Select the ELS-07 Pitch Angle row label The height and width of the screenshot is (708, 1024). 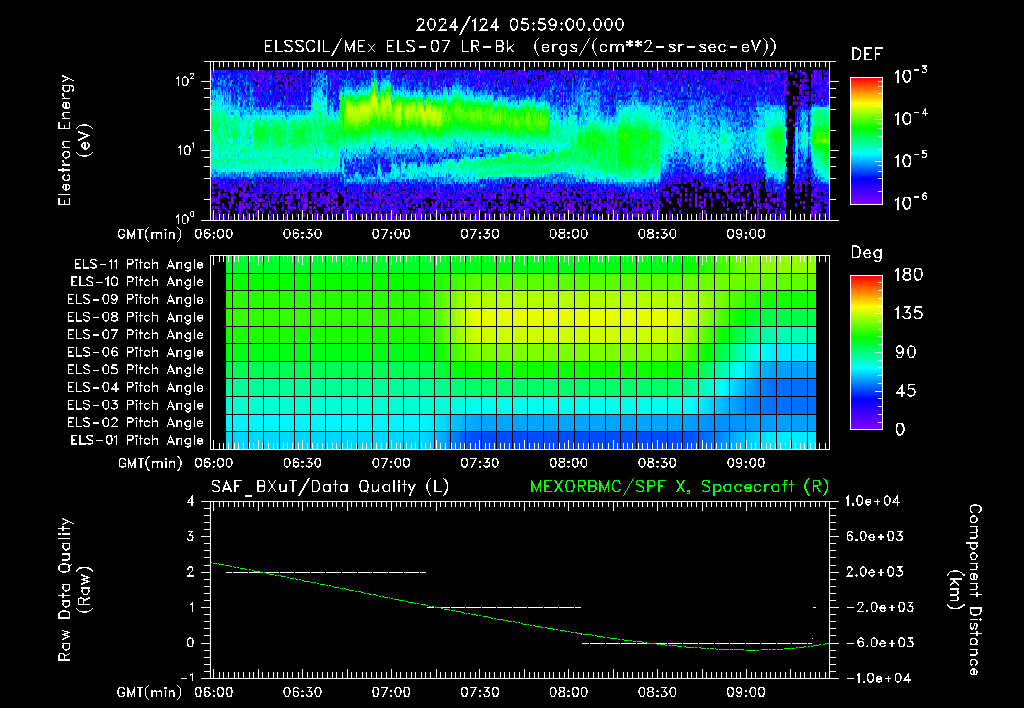point(135,334)
